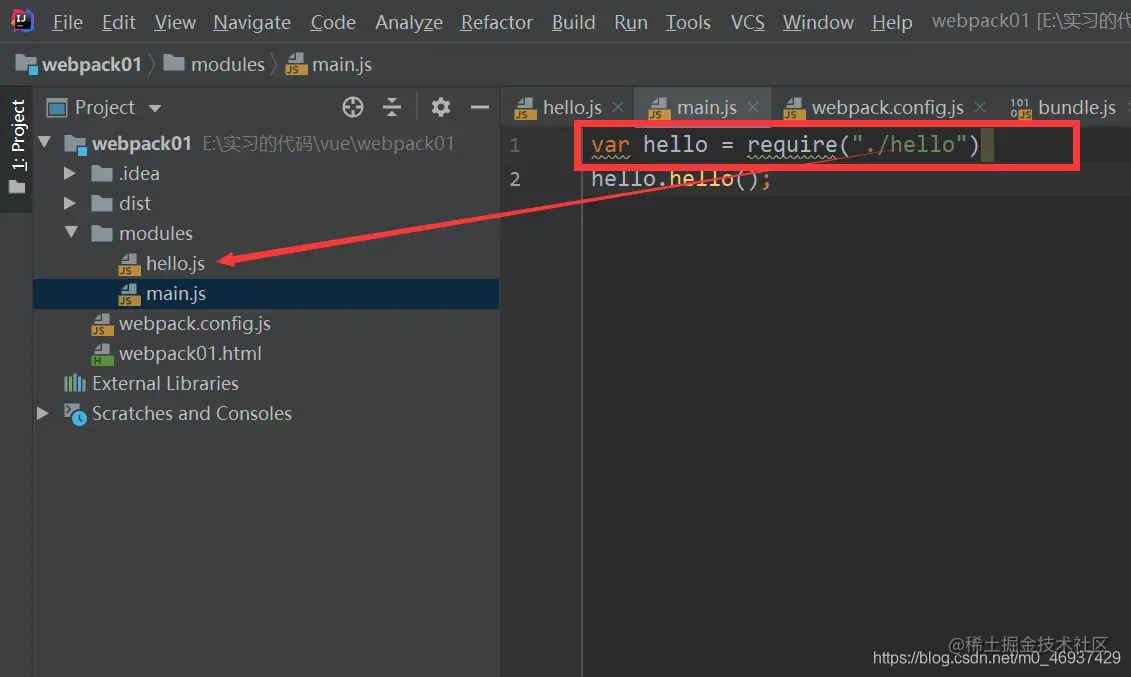Image resolution: width=1131 pixels, height=677 pixels.
Task: Open the View menu
Action: click(175, 22)
